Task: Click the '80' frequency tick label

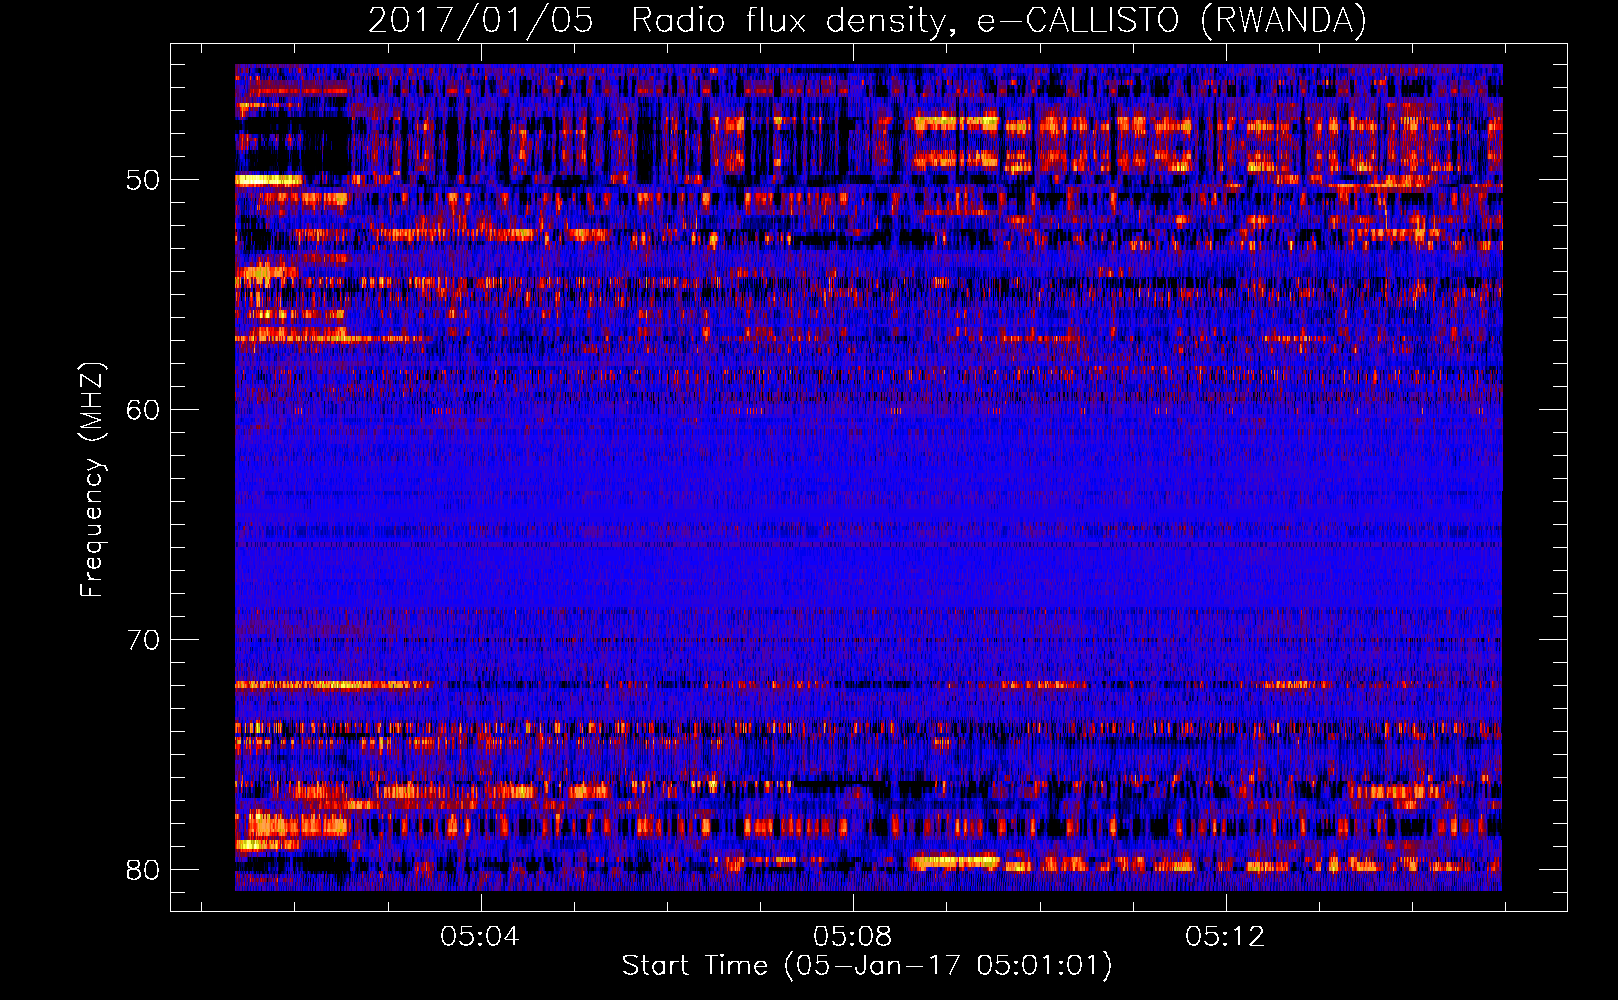Action: (143, 870)
